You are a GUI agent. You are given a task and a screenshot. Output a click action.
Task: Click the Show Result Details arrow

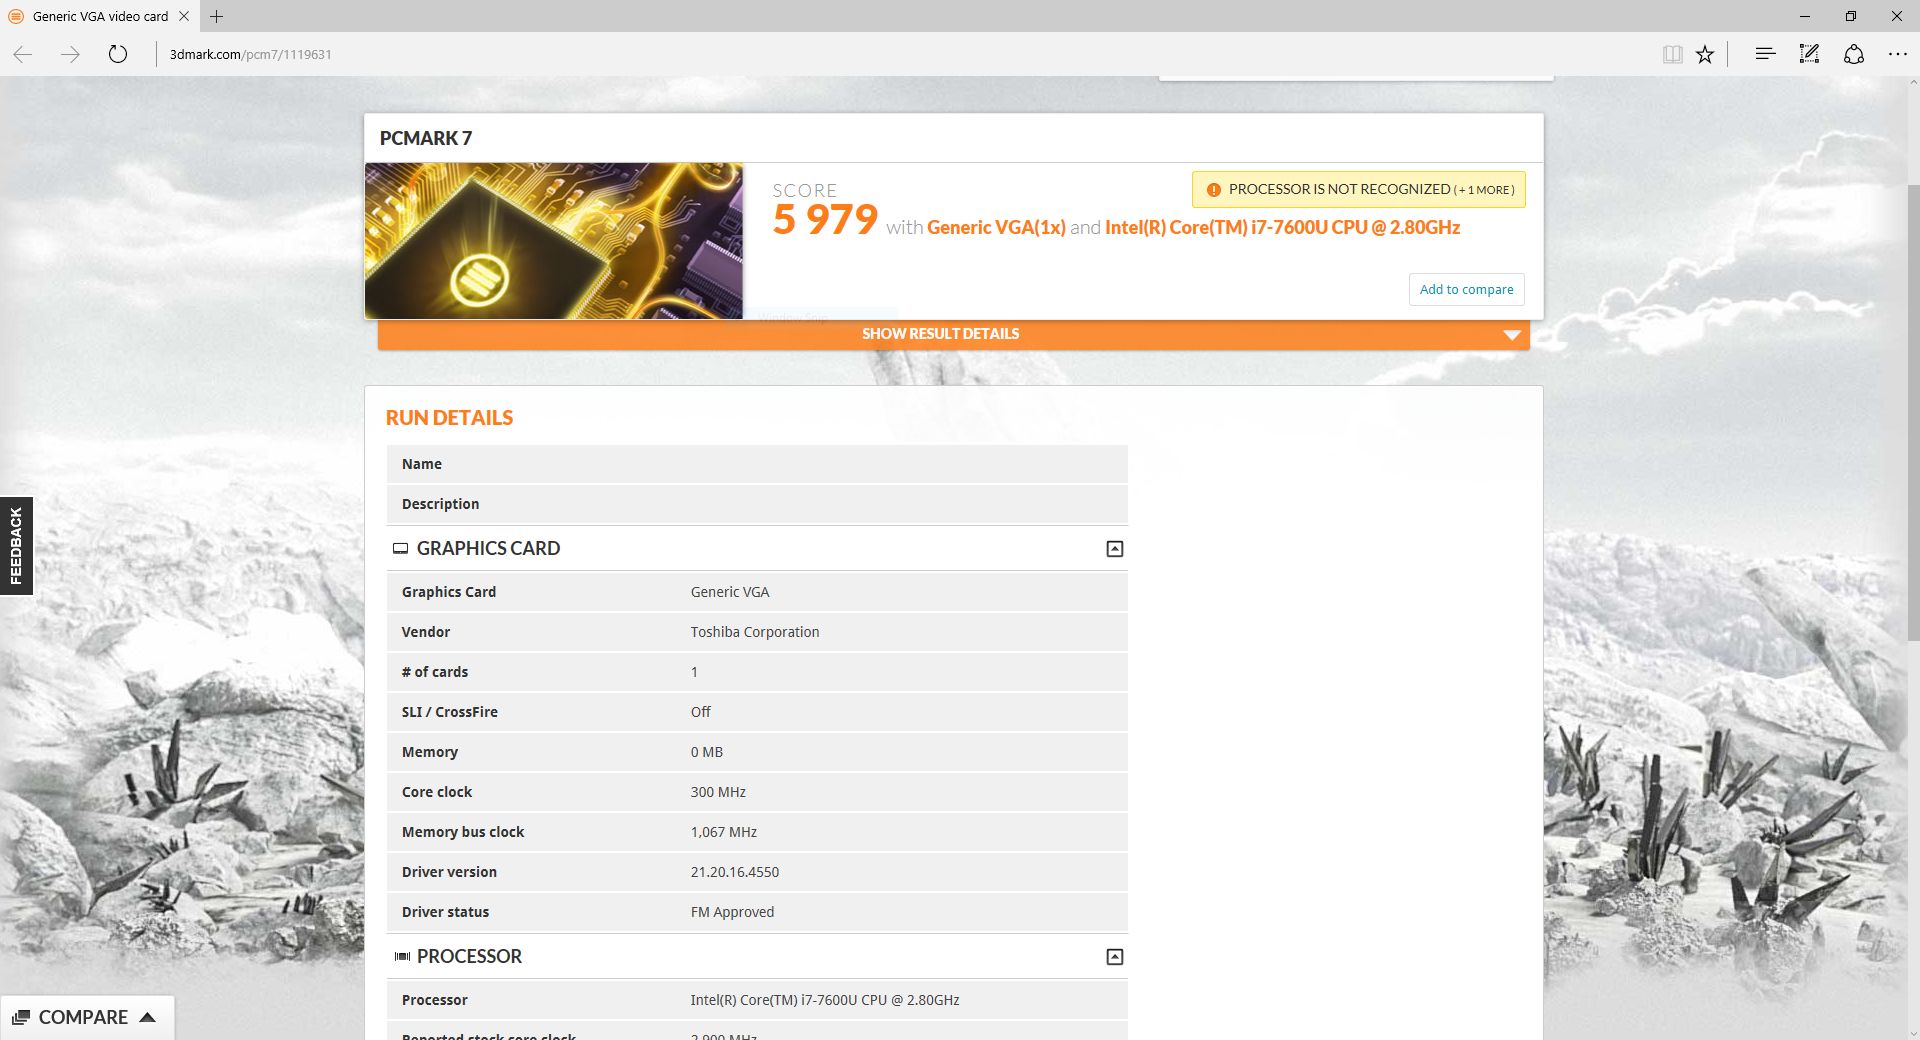click(x=1512, y=335)
